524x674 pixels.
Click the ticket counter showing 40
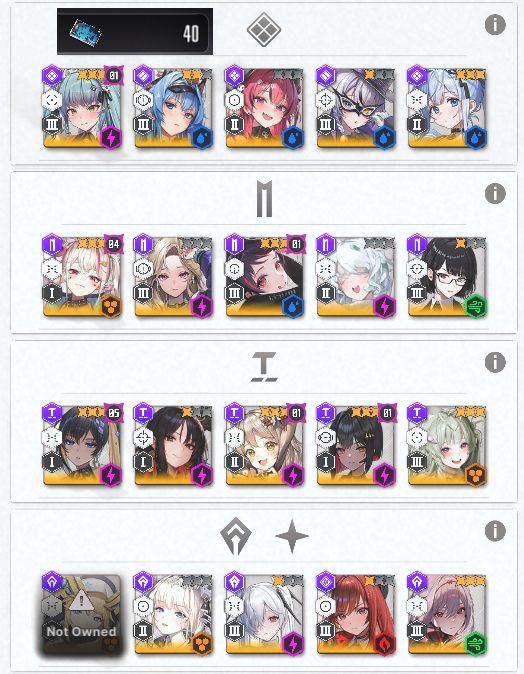(x=135, y=31)
